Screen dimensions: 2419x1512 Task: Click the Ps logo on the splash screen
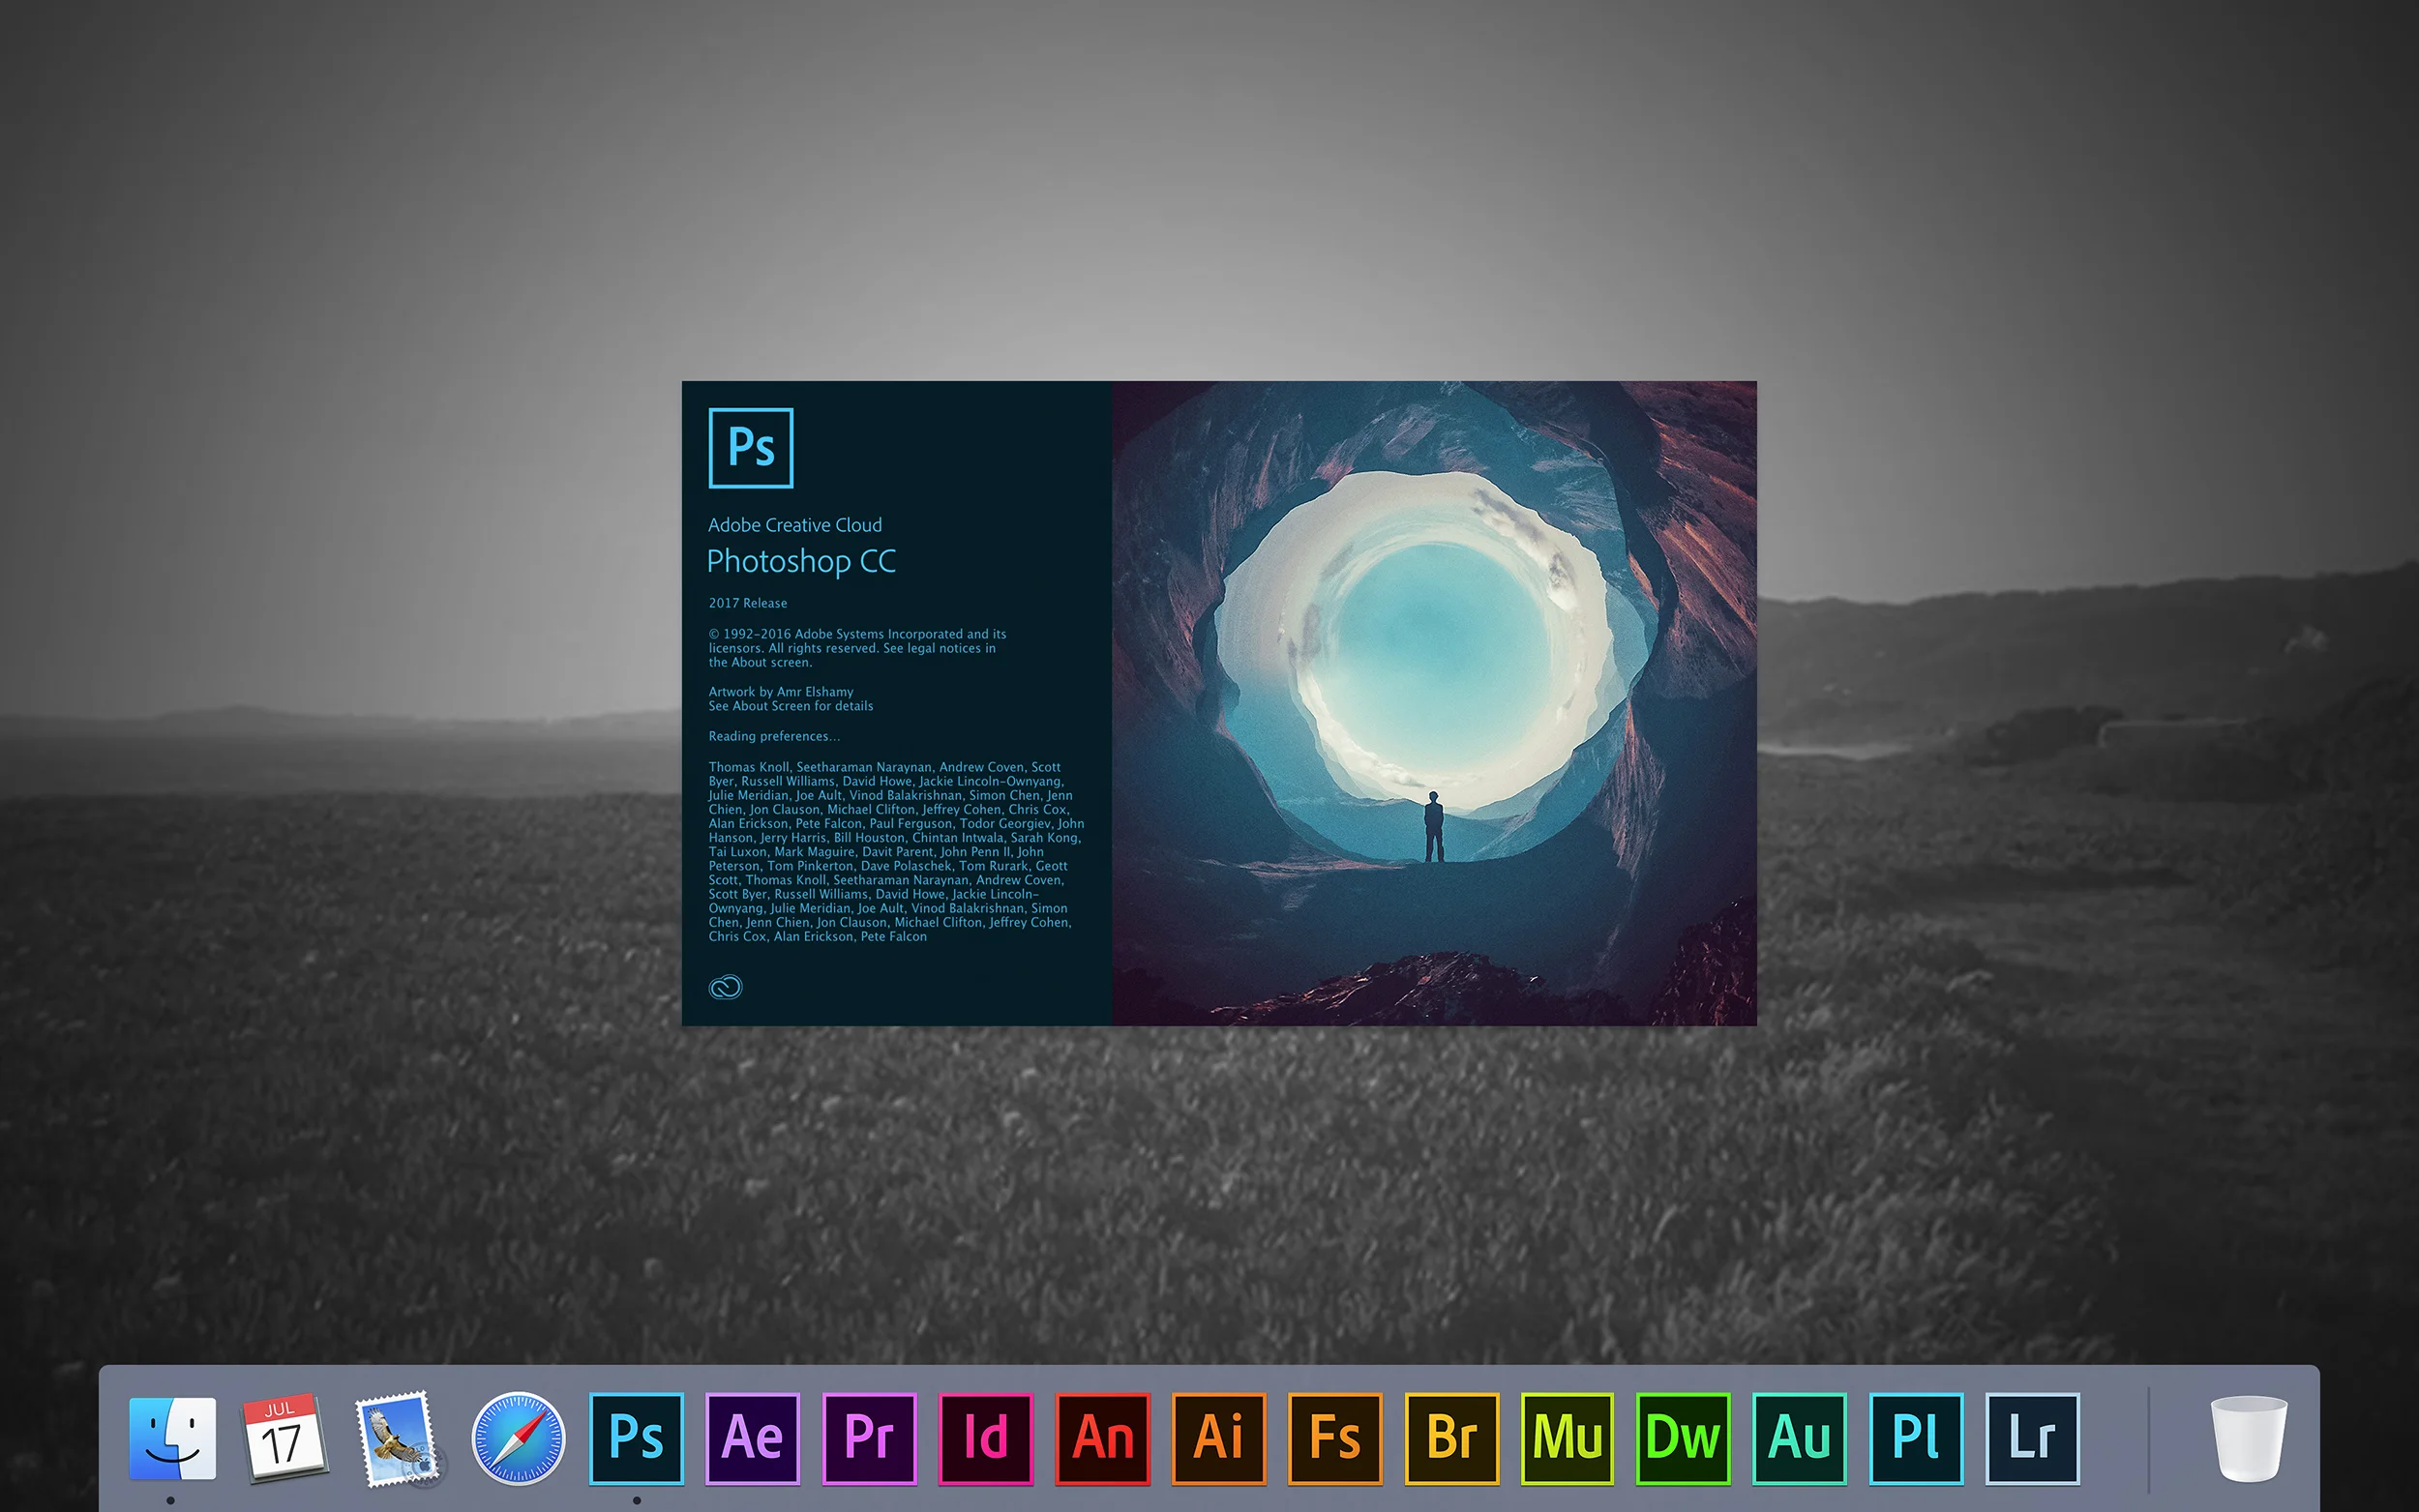click(751, 447)
